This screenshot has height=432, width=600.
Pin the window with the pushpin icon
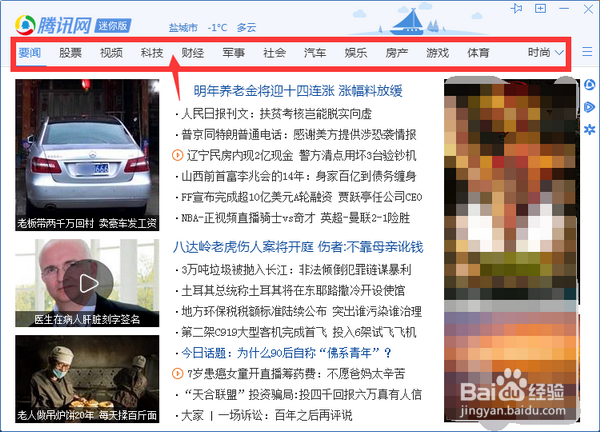point(517,8)
